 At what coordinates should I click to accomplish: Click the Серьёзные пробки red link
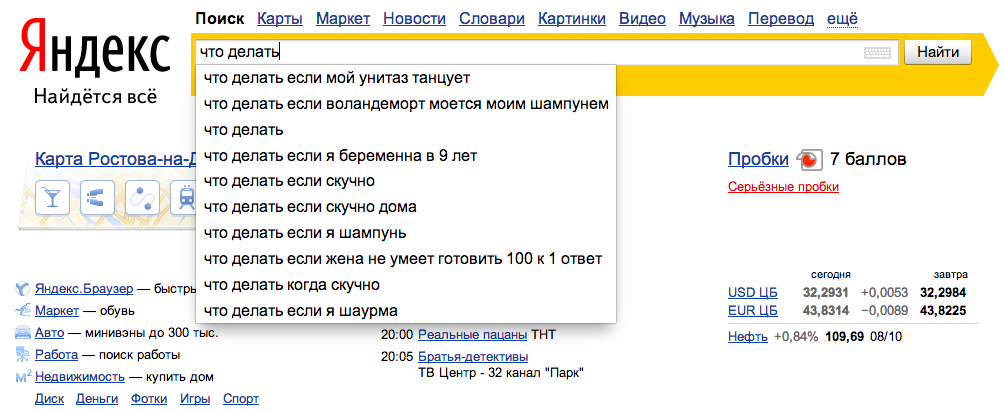(783, 187)
